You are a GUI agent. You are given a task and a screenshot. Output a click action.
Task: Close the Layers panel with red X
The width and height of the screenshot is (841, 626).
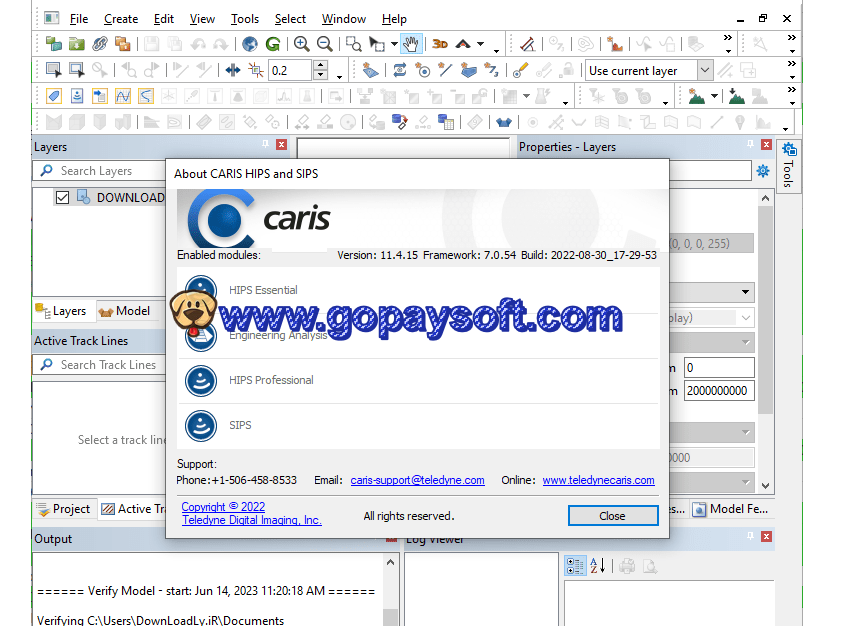click(282, 144)
